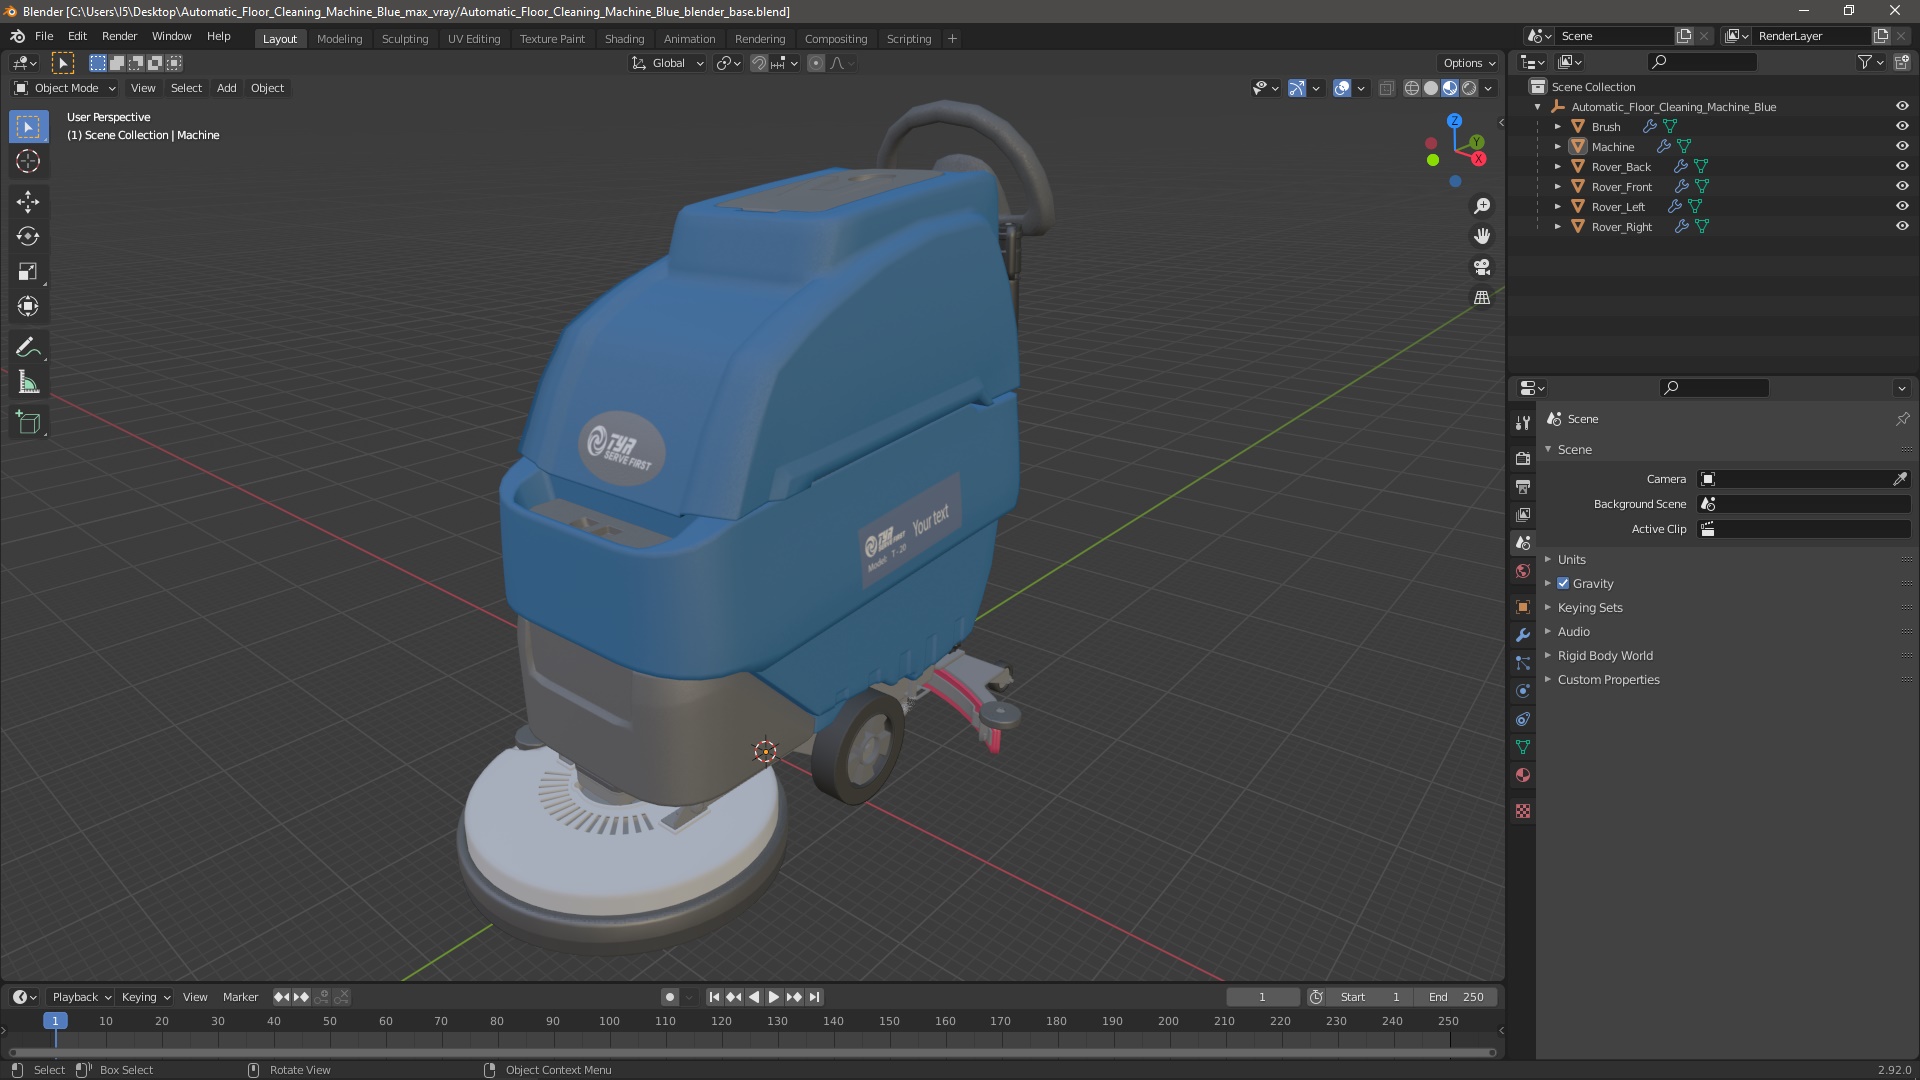Select the Rotate tool
Screen dimensions: 1920x1080
click(28, 237)
